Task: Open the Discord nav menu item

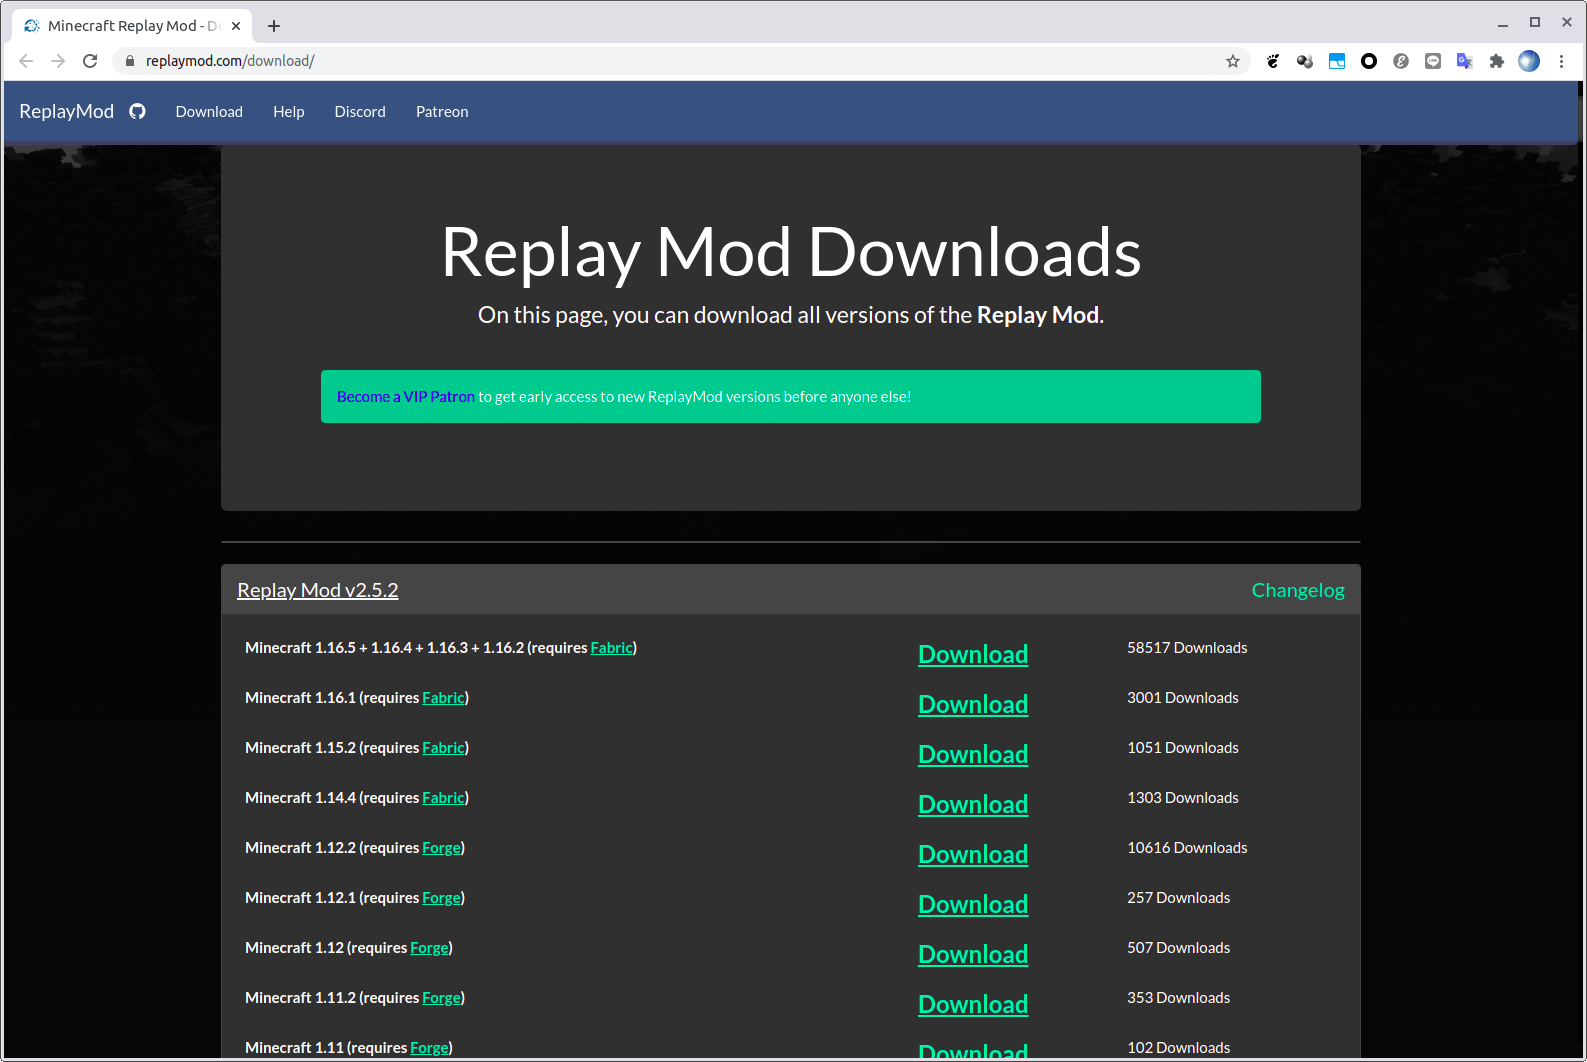Action: [360, 112]
